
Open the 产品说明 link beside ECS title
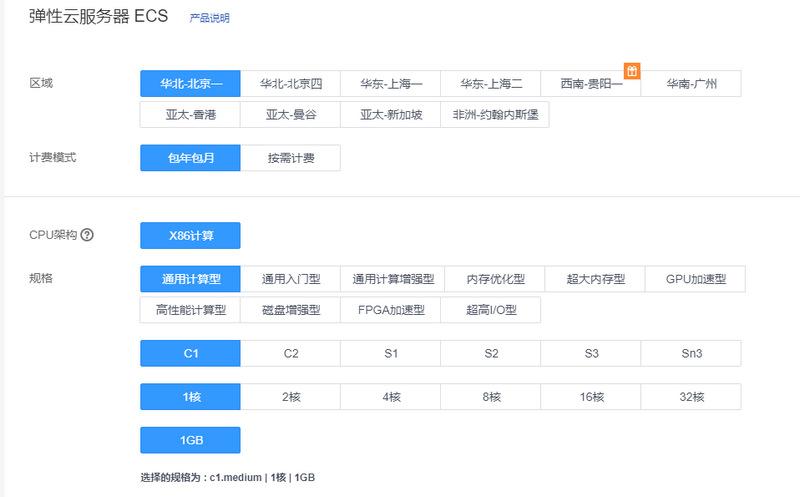tap(209, 18)
